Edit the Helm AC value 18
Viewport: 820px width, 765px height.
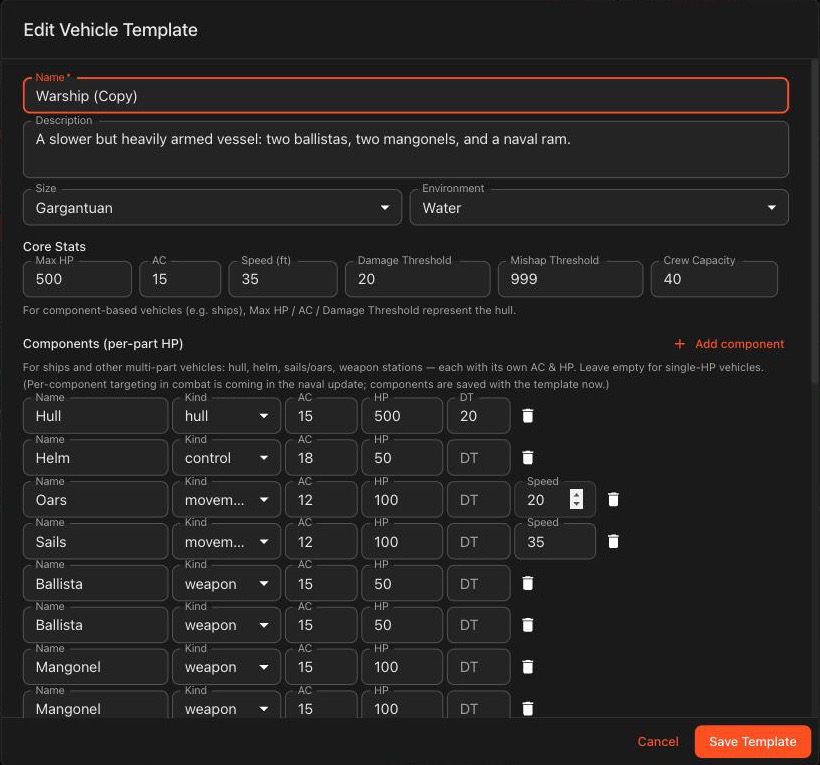pyautogui.click(x=321, y=458)
